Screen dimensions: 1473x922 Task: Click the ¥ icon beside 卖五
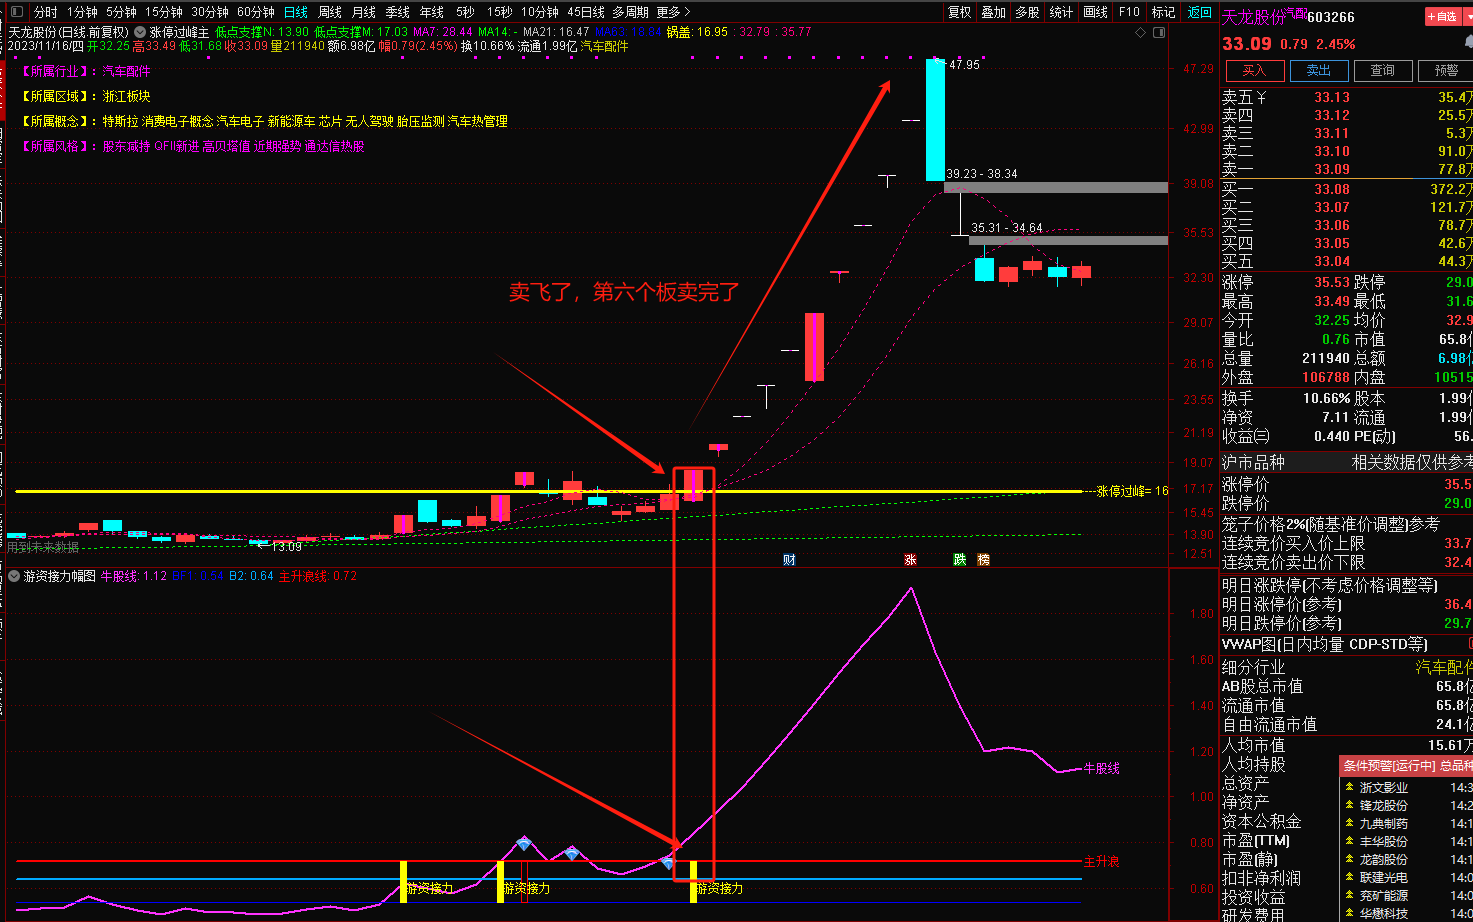coord(1261,97)
